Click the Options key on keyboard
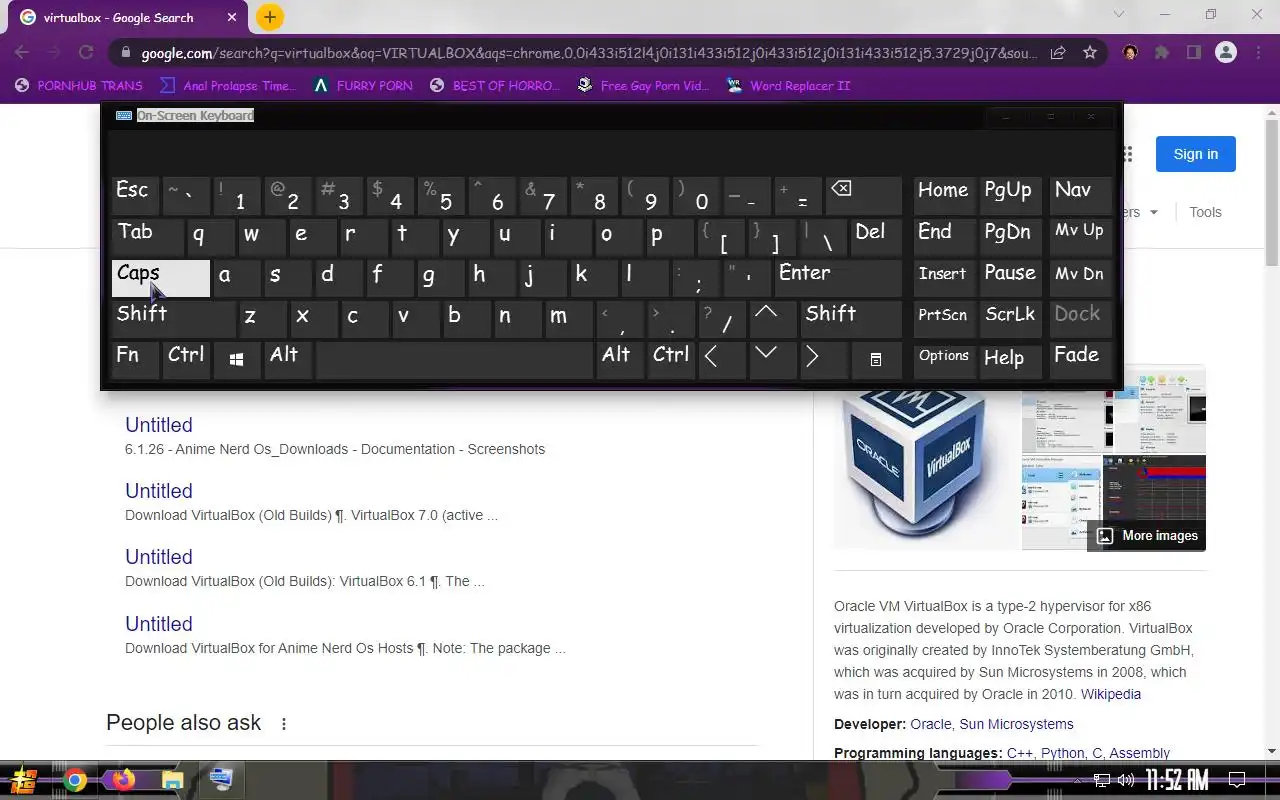The image size is (1280, 800). point(944,359)
